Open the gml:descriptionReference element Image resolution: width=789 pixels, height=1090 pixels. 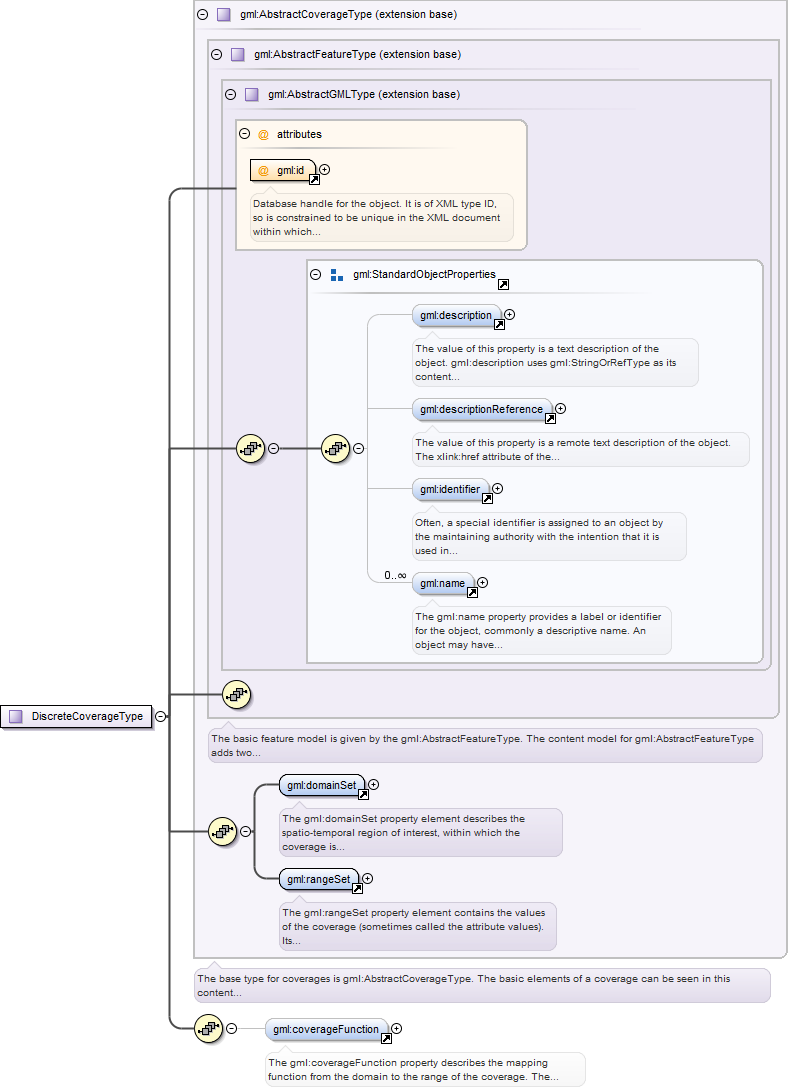pyautogui.click(x=481, y=409)
